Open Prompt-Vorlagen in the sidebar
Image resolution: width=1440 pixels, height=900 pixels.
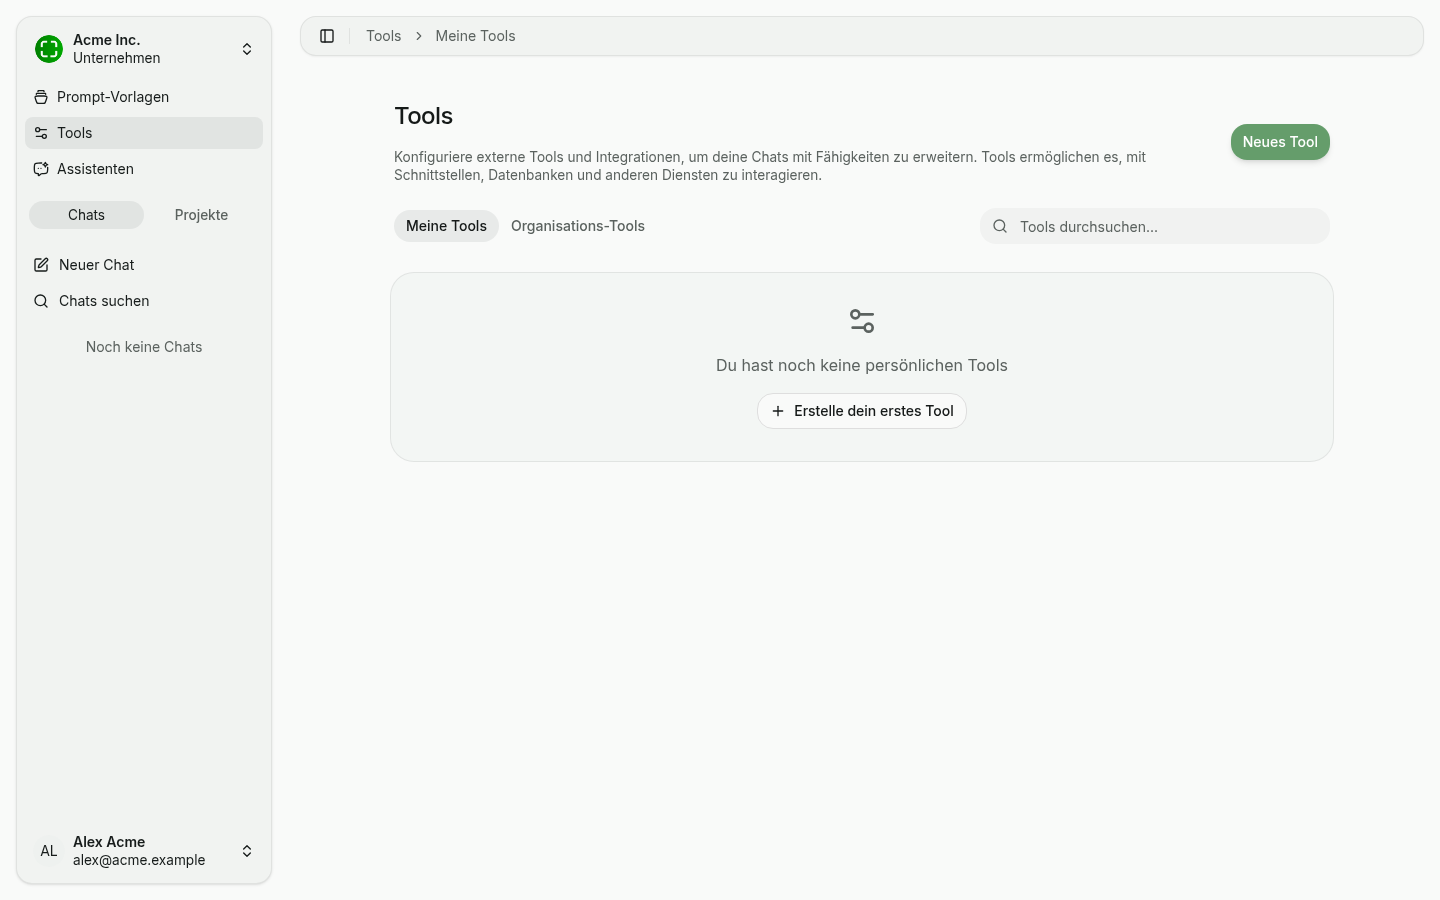pyautogui.click(x=144, y=97)
